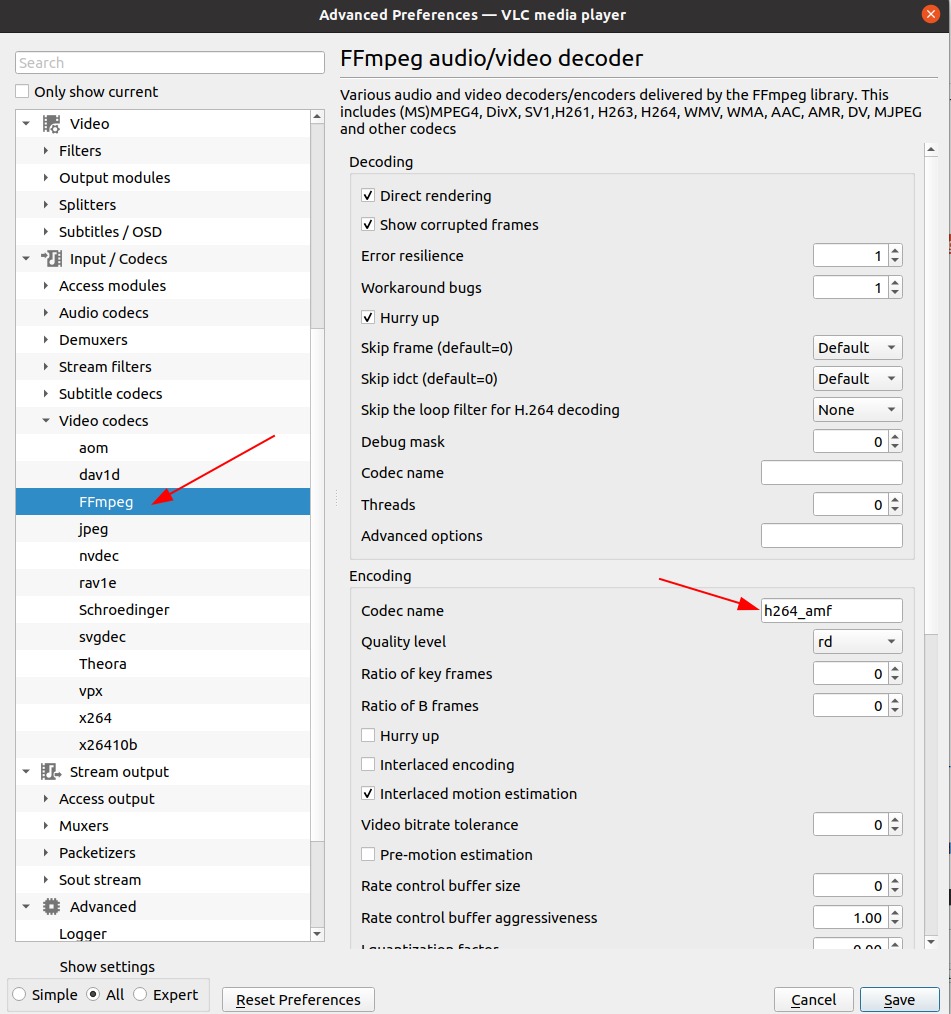Close the Advanced Preferences window

click(x=931, y=14)
